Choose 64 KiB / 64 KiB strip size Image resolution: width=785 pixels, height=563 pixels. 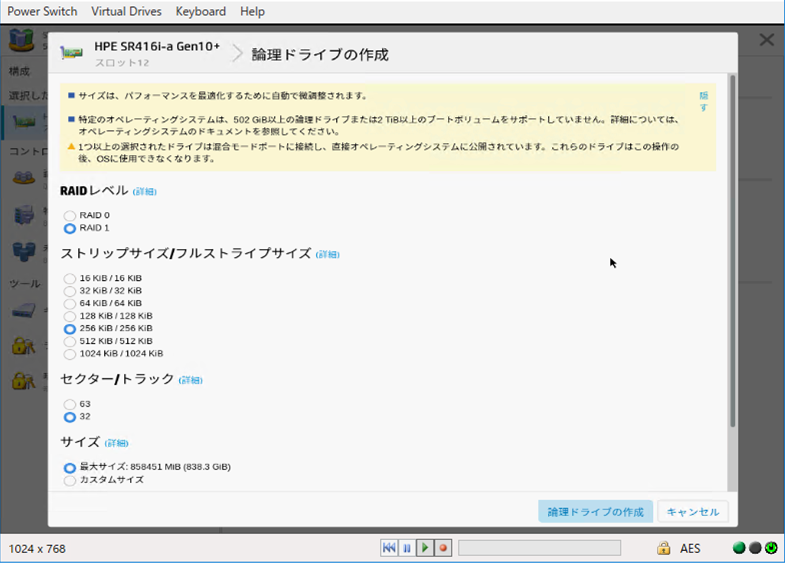click(x=70, y=303)
